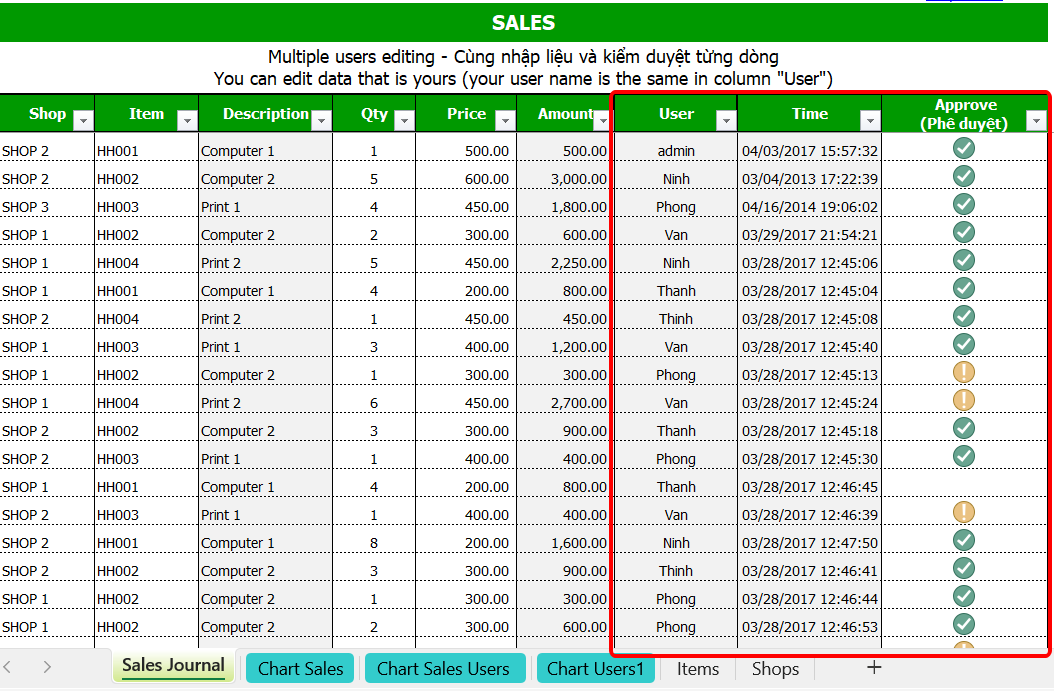The width and height of the screenshot is (1054, 691).
Task: Click the green approve checkmark in admin's row
Action: click(963, 149)
